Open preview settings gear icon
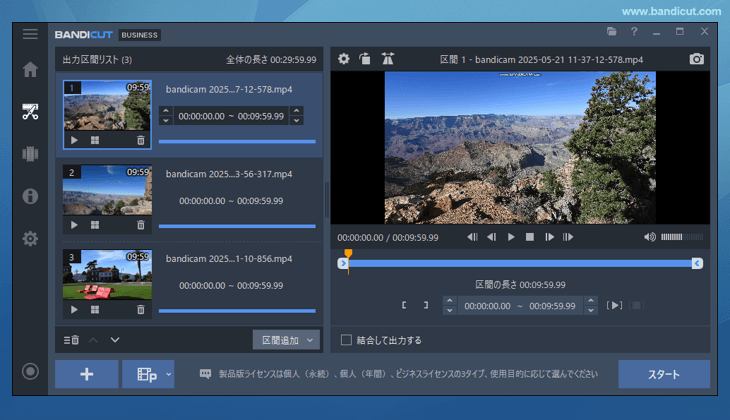730x420 pixels. 344,59
